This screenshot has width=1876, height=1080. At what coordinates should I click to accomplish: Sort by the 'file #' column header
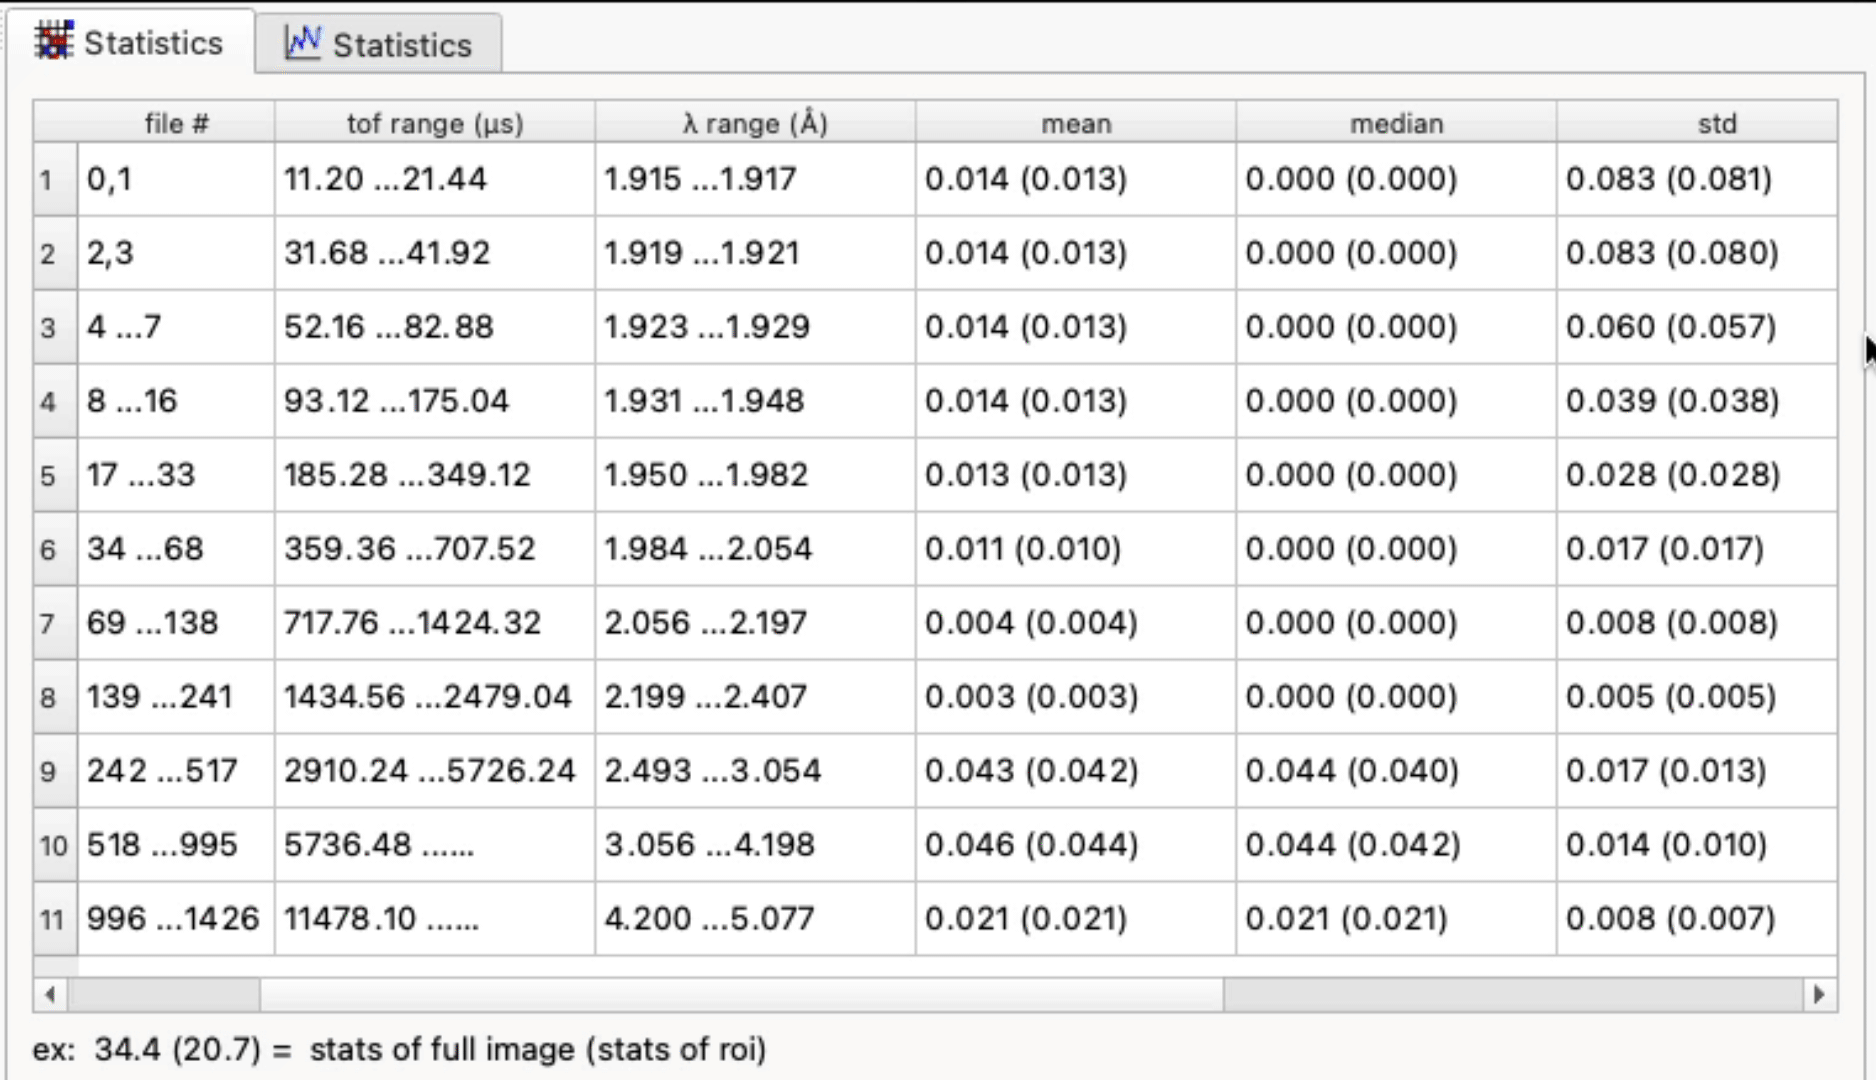[x=176, y=123]
